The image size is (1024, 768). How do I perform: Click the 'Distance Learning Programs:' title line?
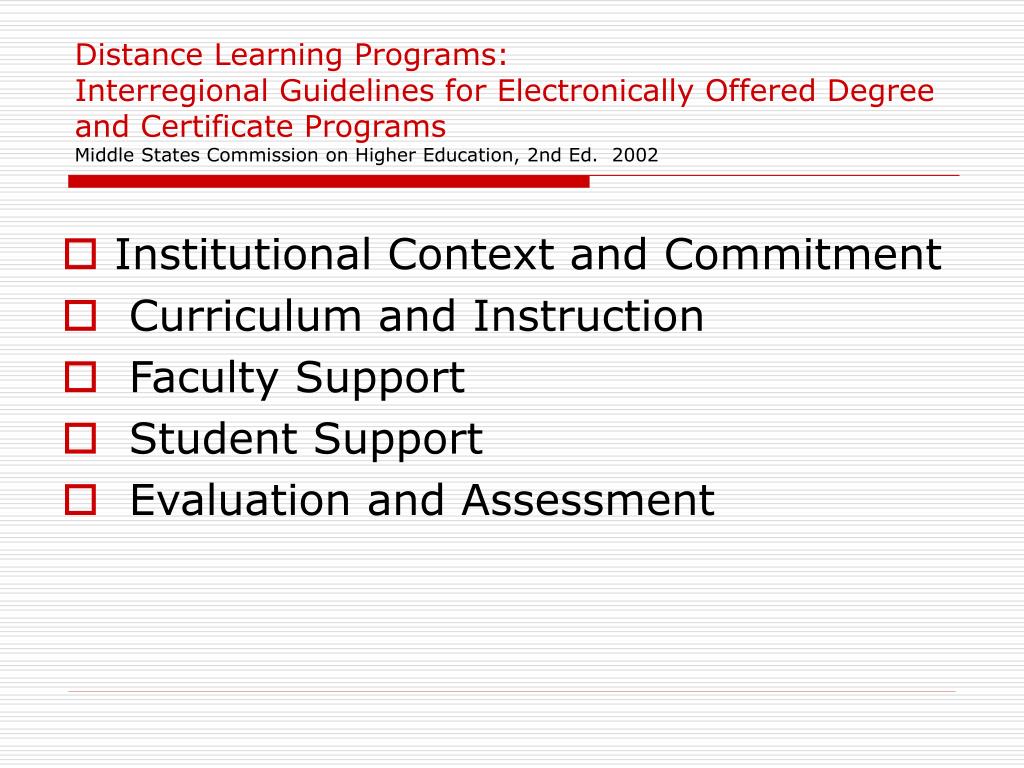pos(291,55)
